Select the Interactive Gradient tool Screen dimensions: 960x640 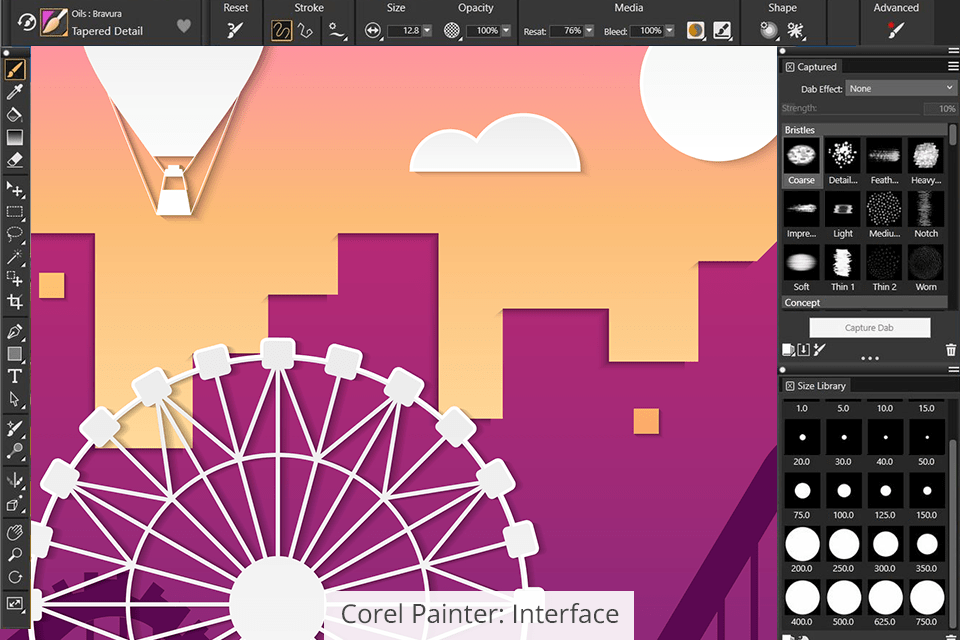15,138
